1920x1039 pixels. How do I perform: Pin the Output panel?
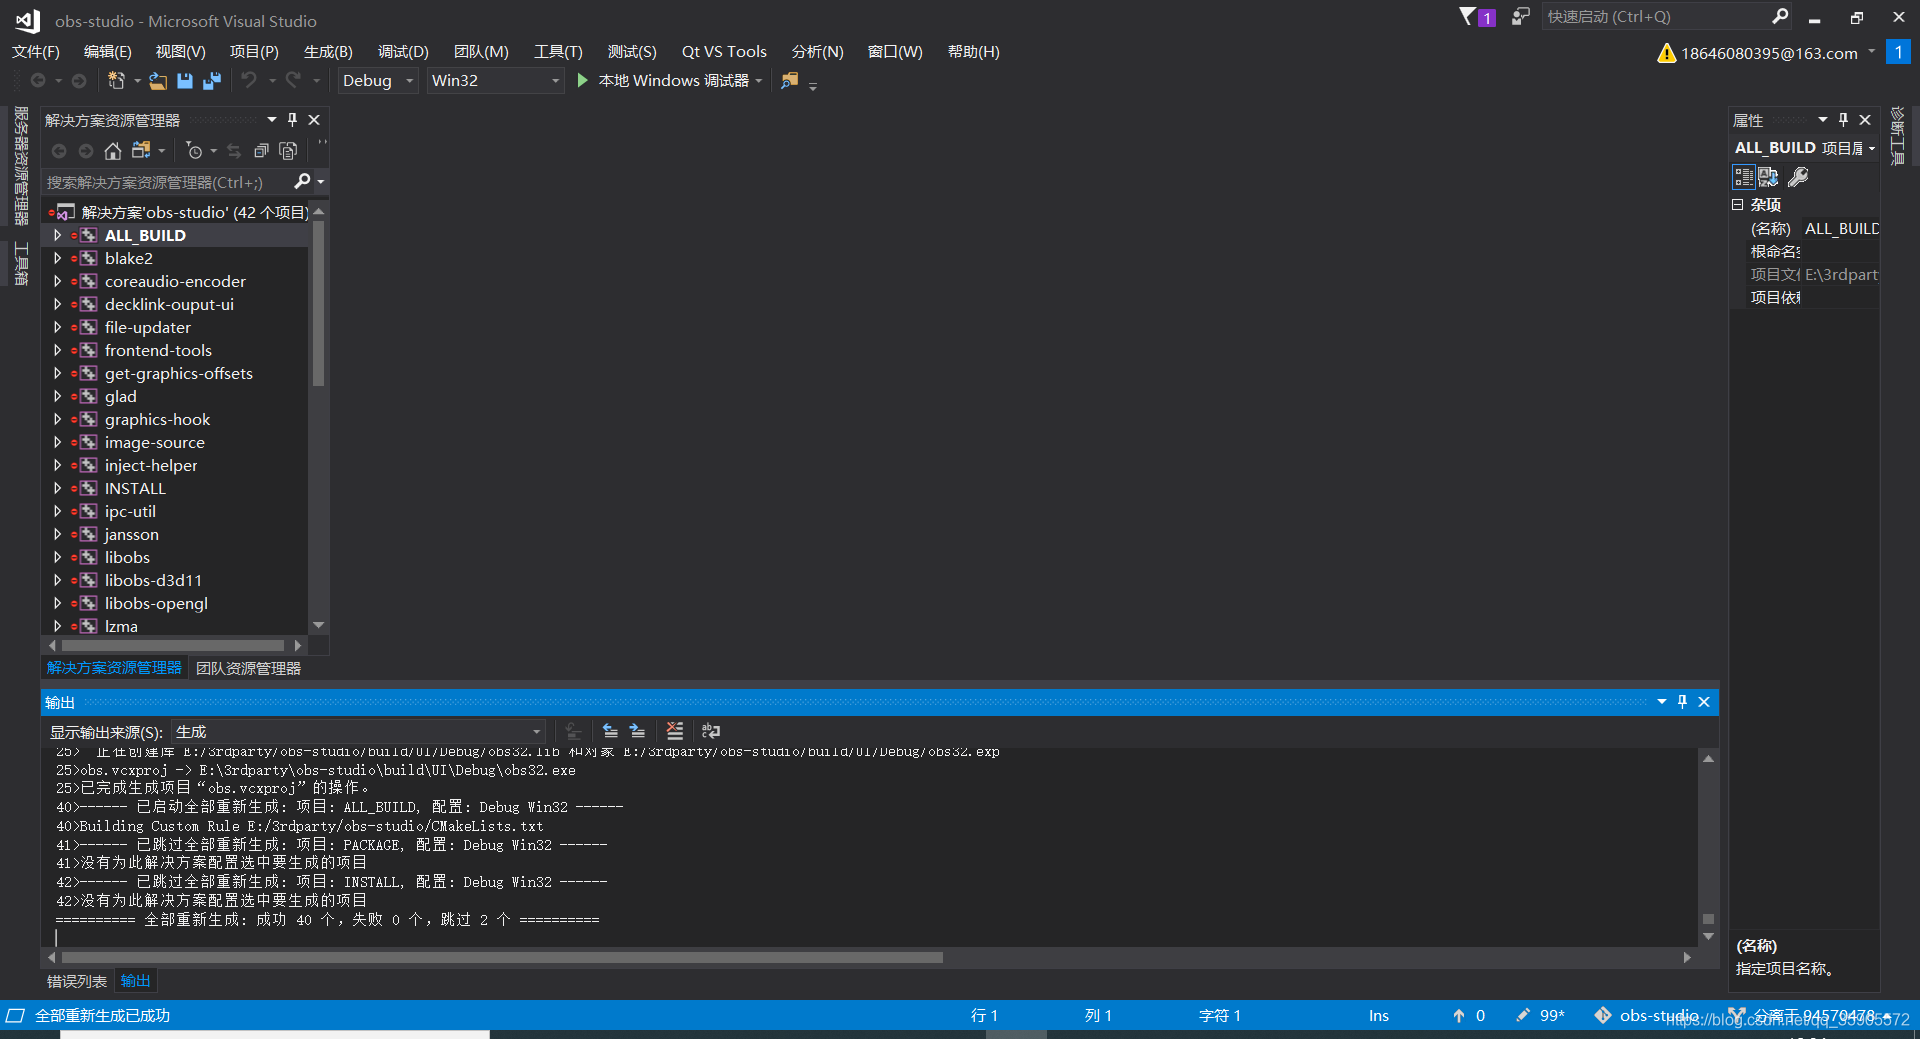[1682, 702]
